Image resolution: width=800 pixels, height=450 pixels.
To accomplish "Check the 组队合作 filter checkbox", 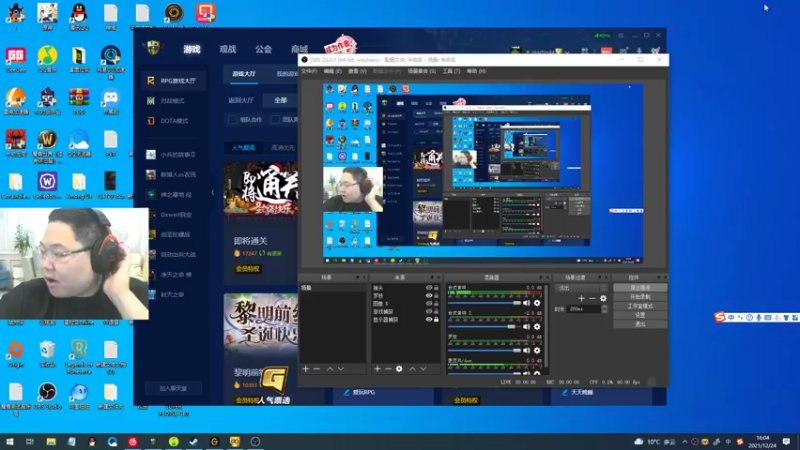I will 232,120.
